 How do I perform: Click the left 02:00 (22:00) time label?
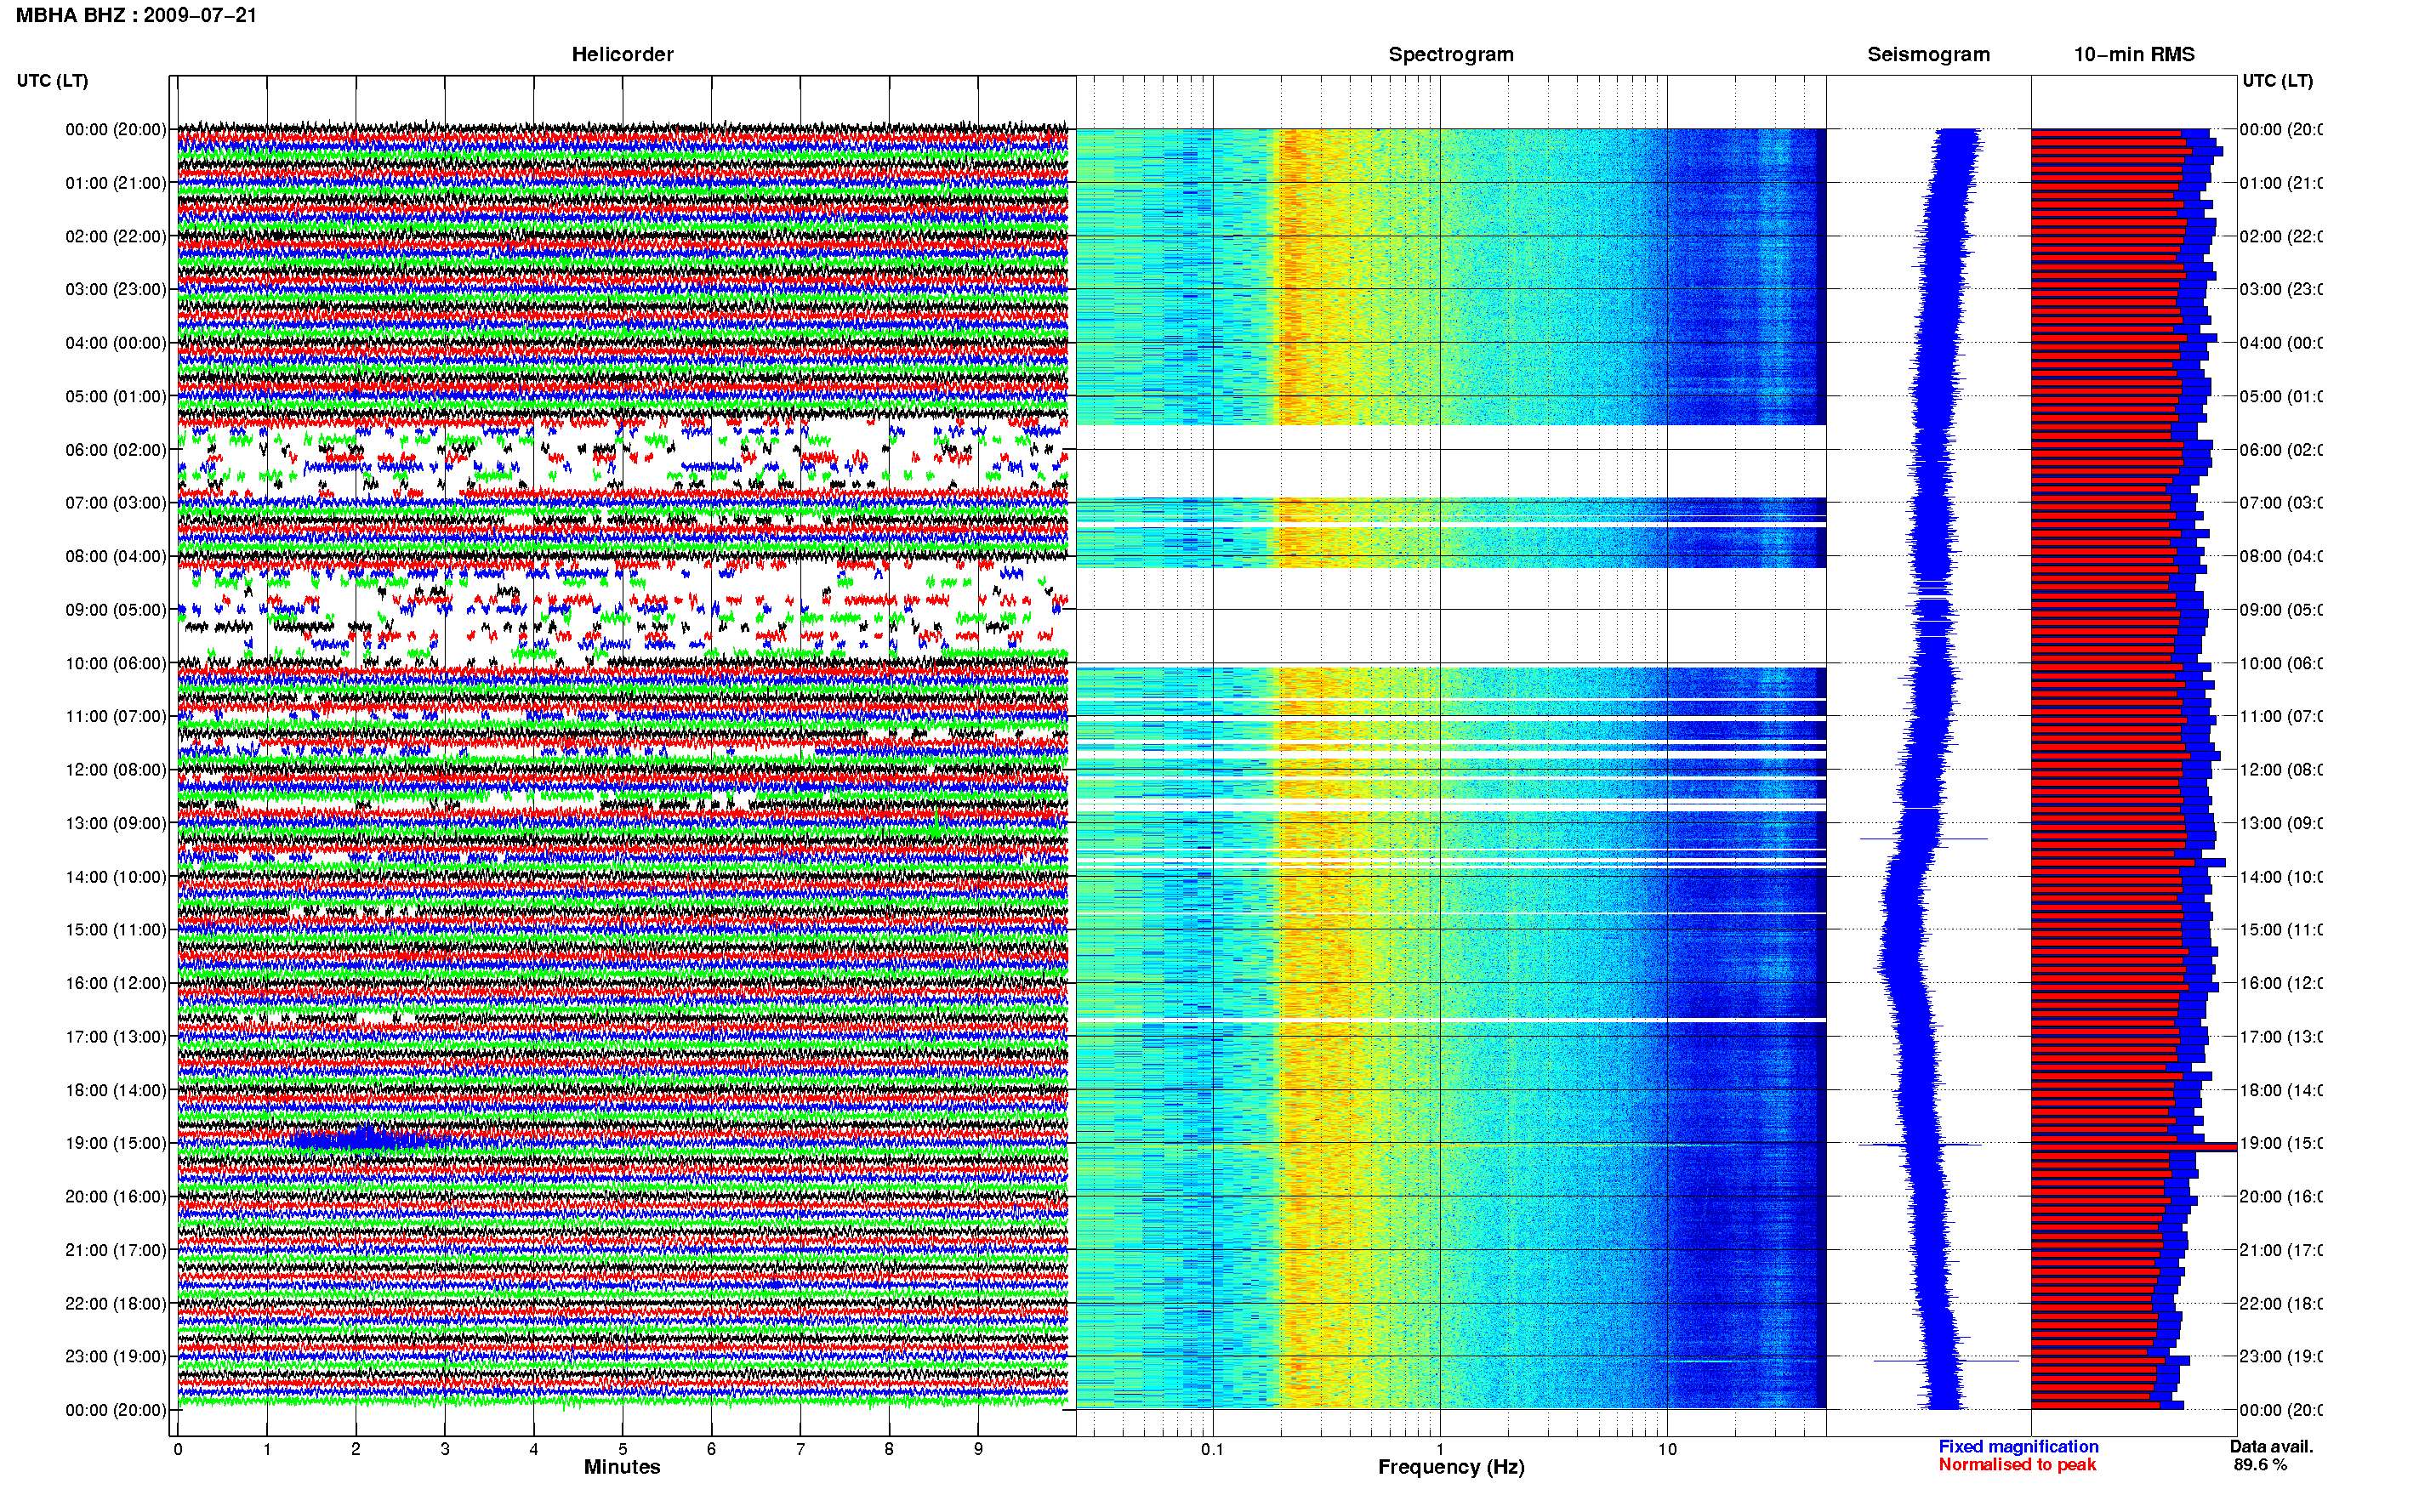click(x=116, y=236)
